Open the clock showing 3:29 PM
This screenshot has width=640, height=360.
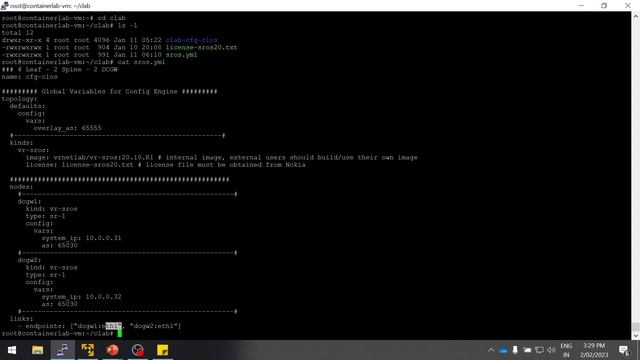[x=594, y=346]
